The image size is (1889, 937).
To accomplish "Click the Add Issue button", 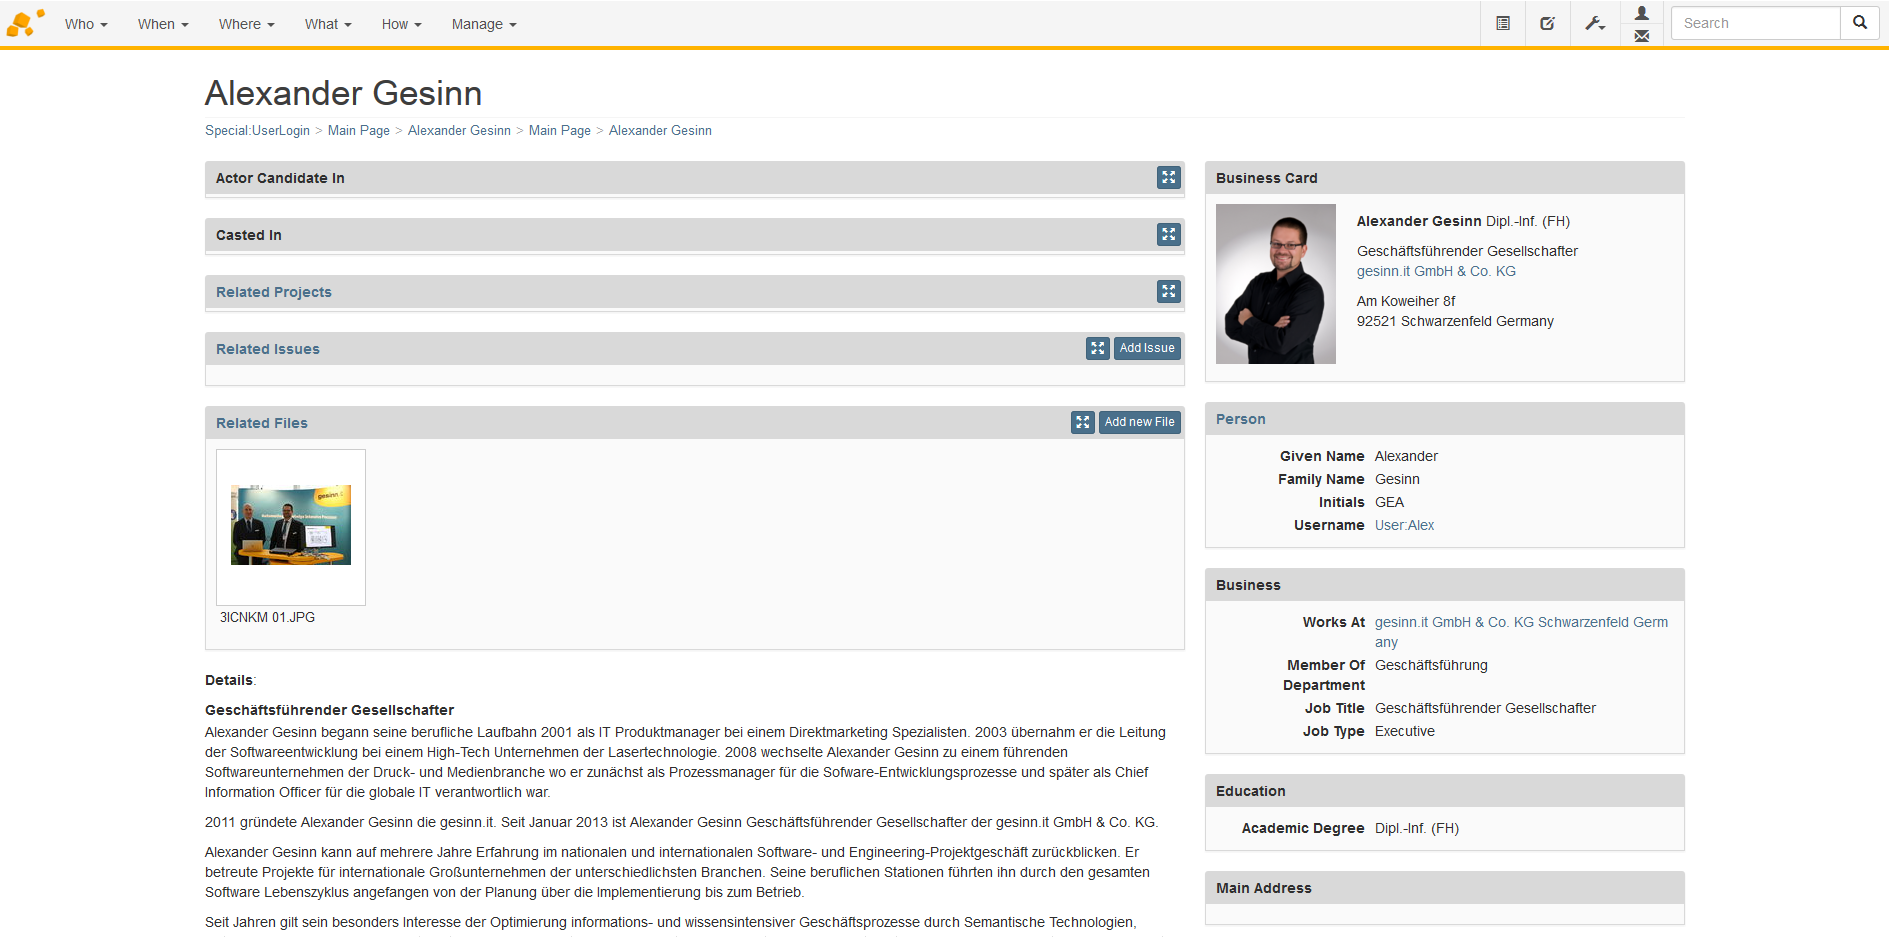I will (1147, 348).
